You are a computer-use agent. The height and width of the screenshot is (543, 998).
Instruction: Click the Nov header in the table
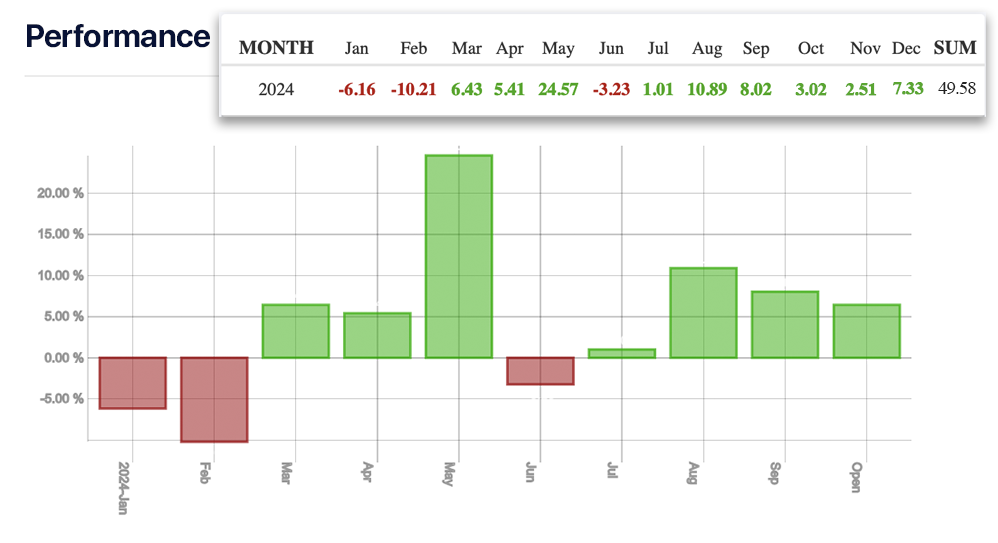click(x=865, y=48)
